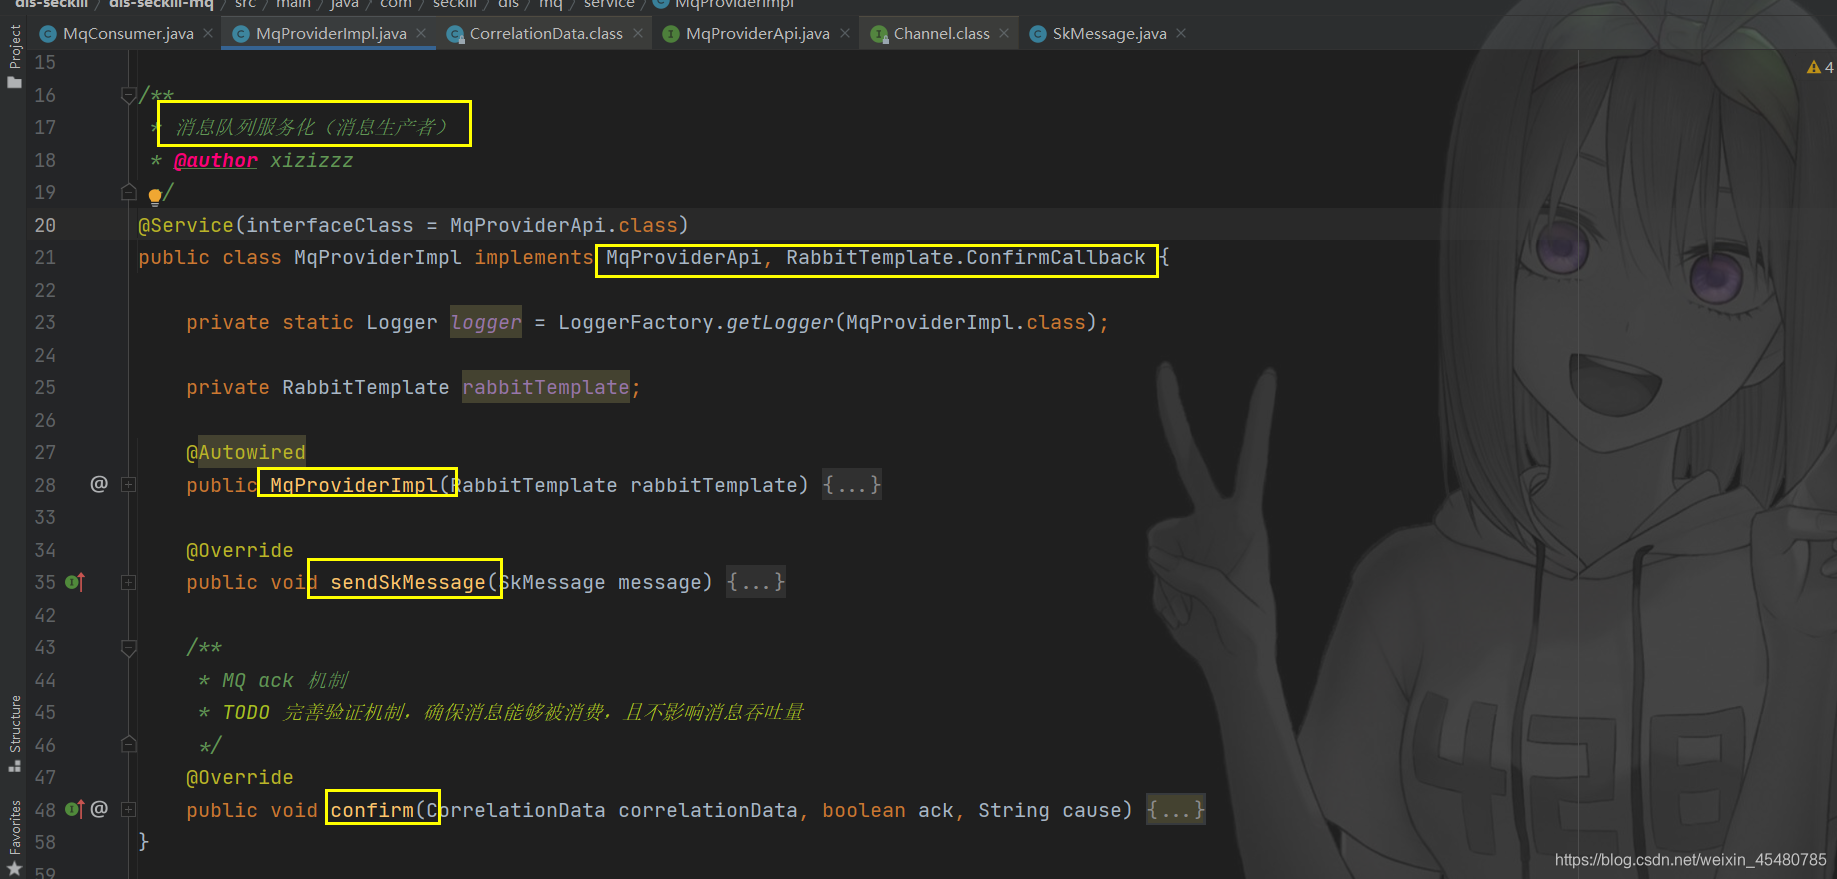This screenshot has height=879, width=1837.
Task: Click the @ gutter marker on line 48
Action: click(99, 809)
